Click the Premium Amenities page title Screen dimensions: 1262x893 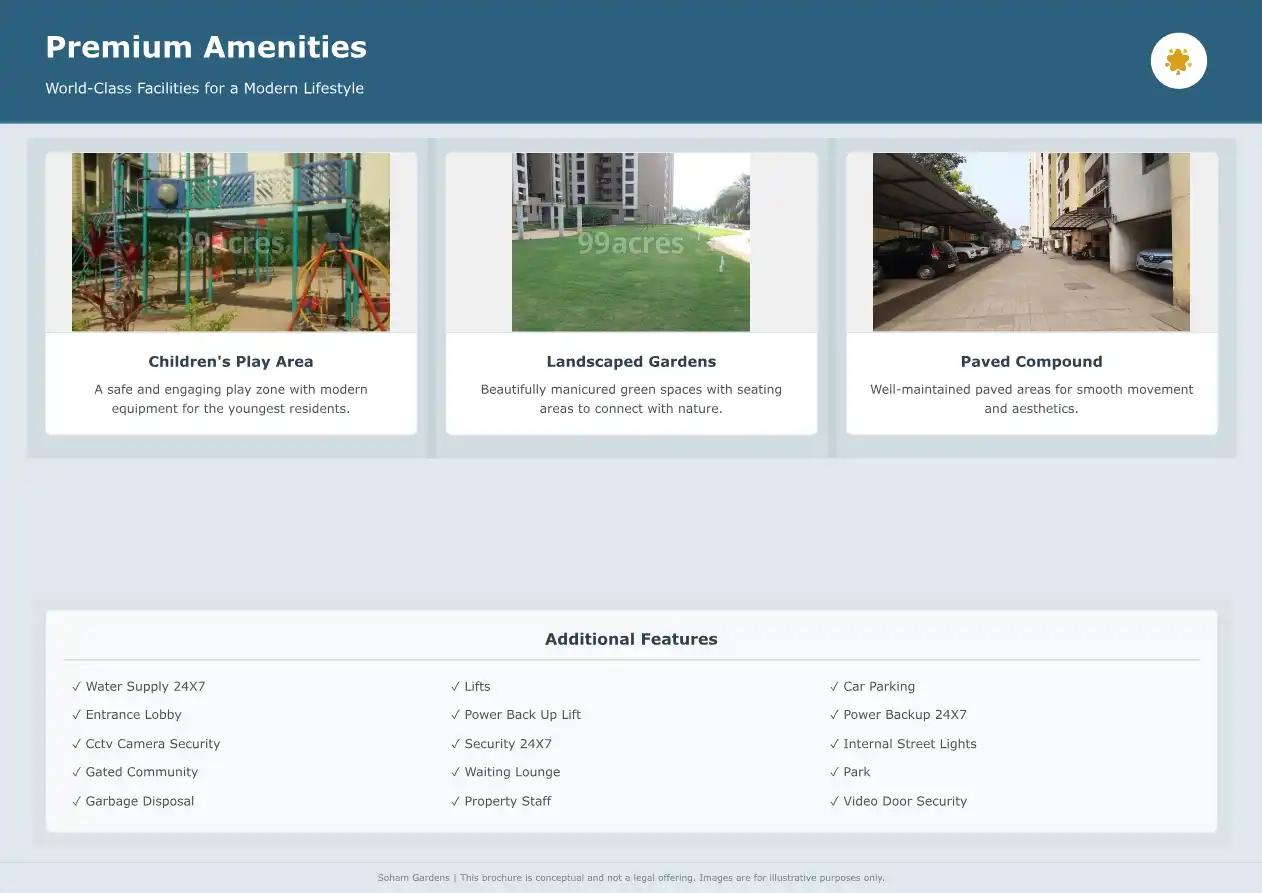coord(206,47)
